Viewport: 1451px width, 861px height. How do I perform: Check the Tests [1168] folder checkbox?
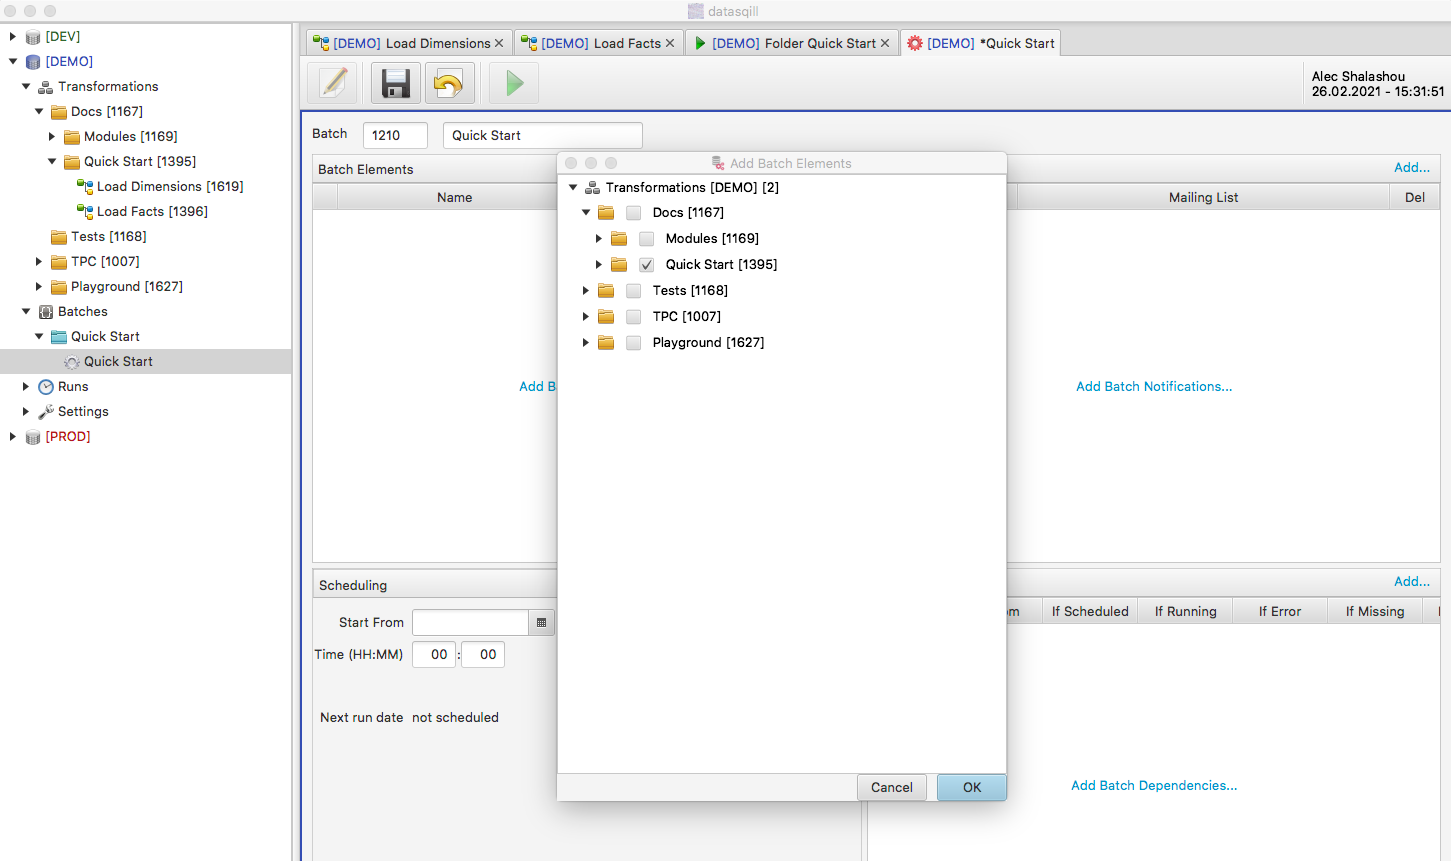634,291
